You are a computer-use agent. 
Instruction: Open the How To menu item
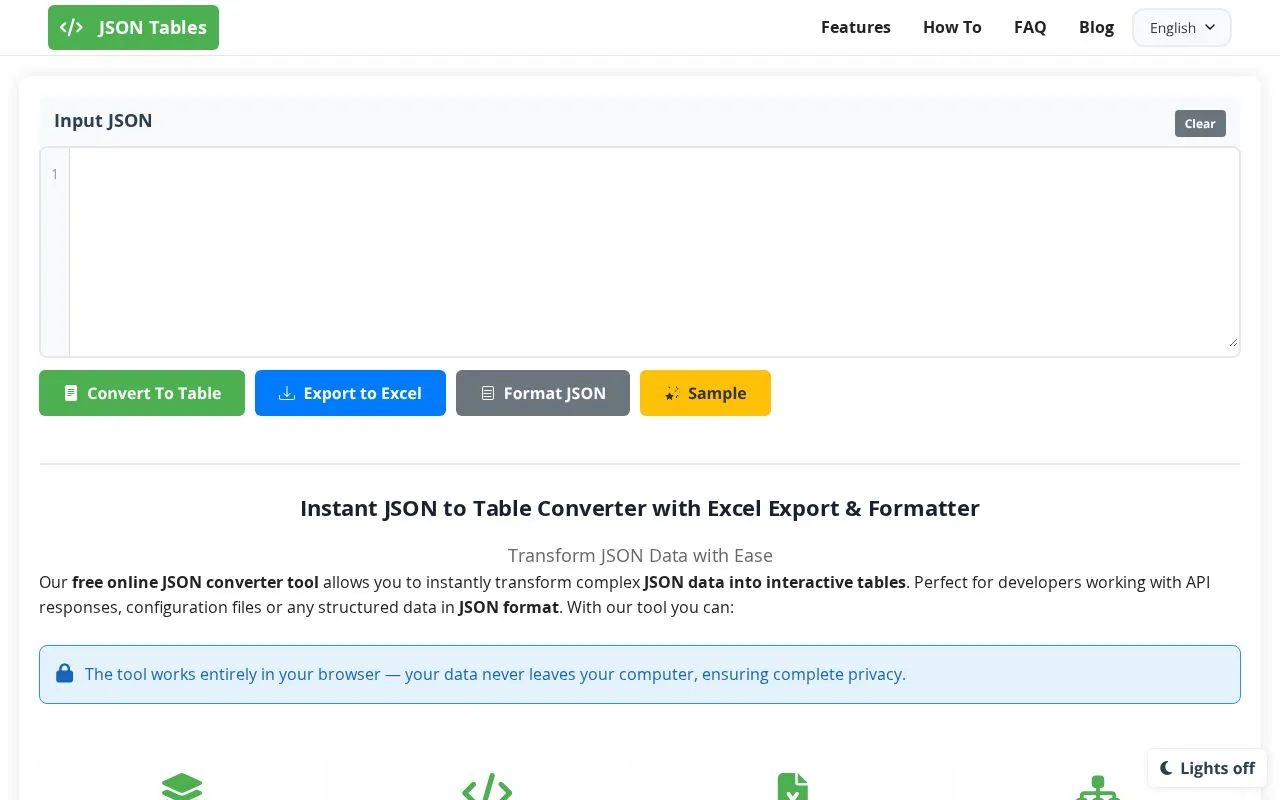[x=952, y=27]
